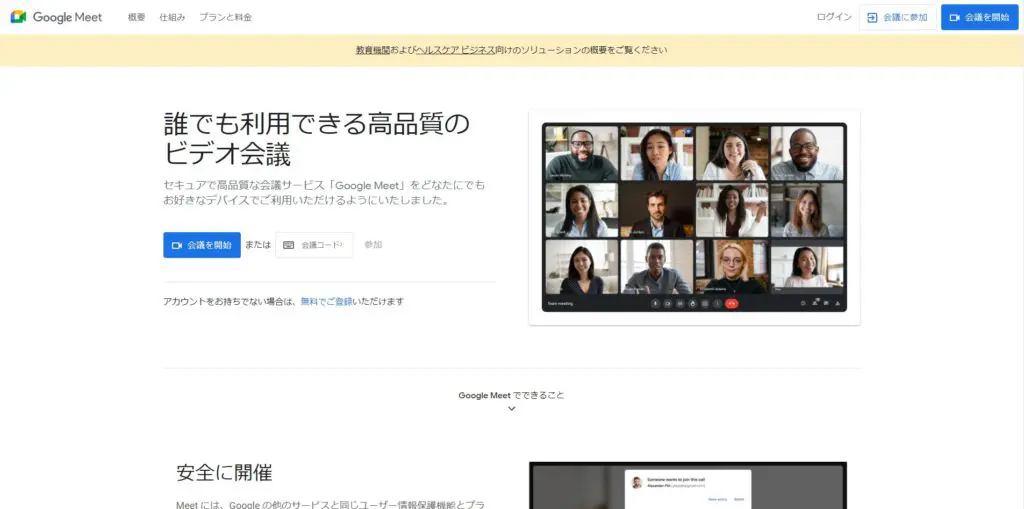Viewport: 1024px width, 509px height.
Task: Click the Google Meet logo icon
Action: click(x=18, y=17)
